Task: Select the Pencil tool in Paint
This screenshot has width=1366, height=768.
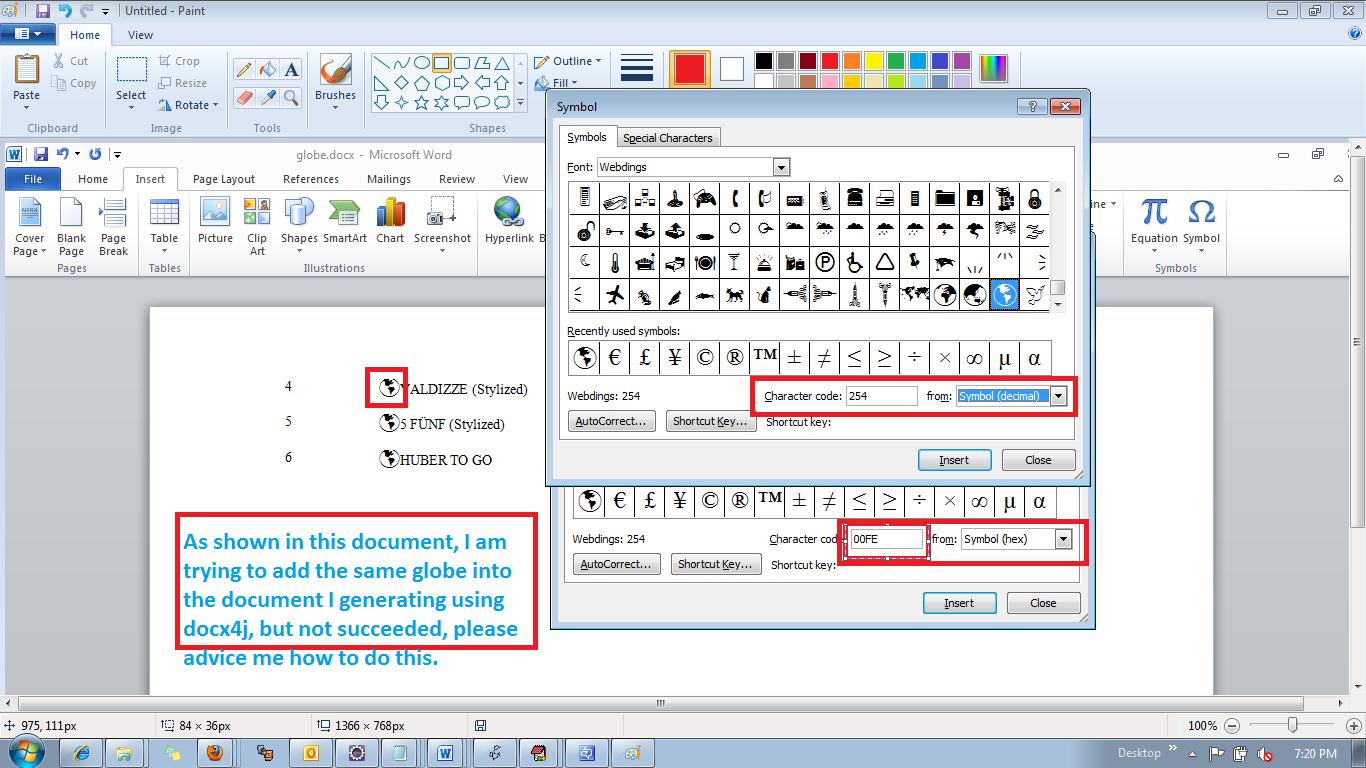Action: click(243, 70)
